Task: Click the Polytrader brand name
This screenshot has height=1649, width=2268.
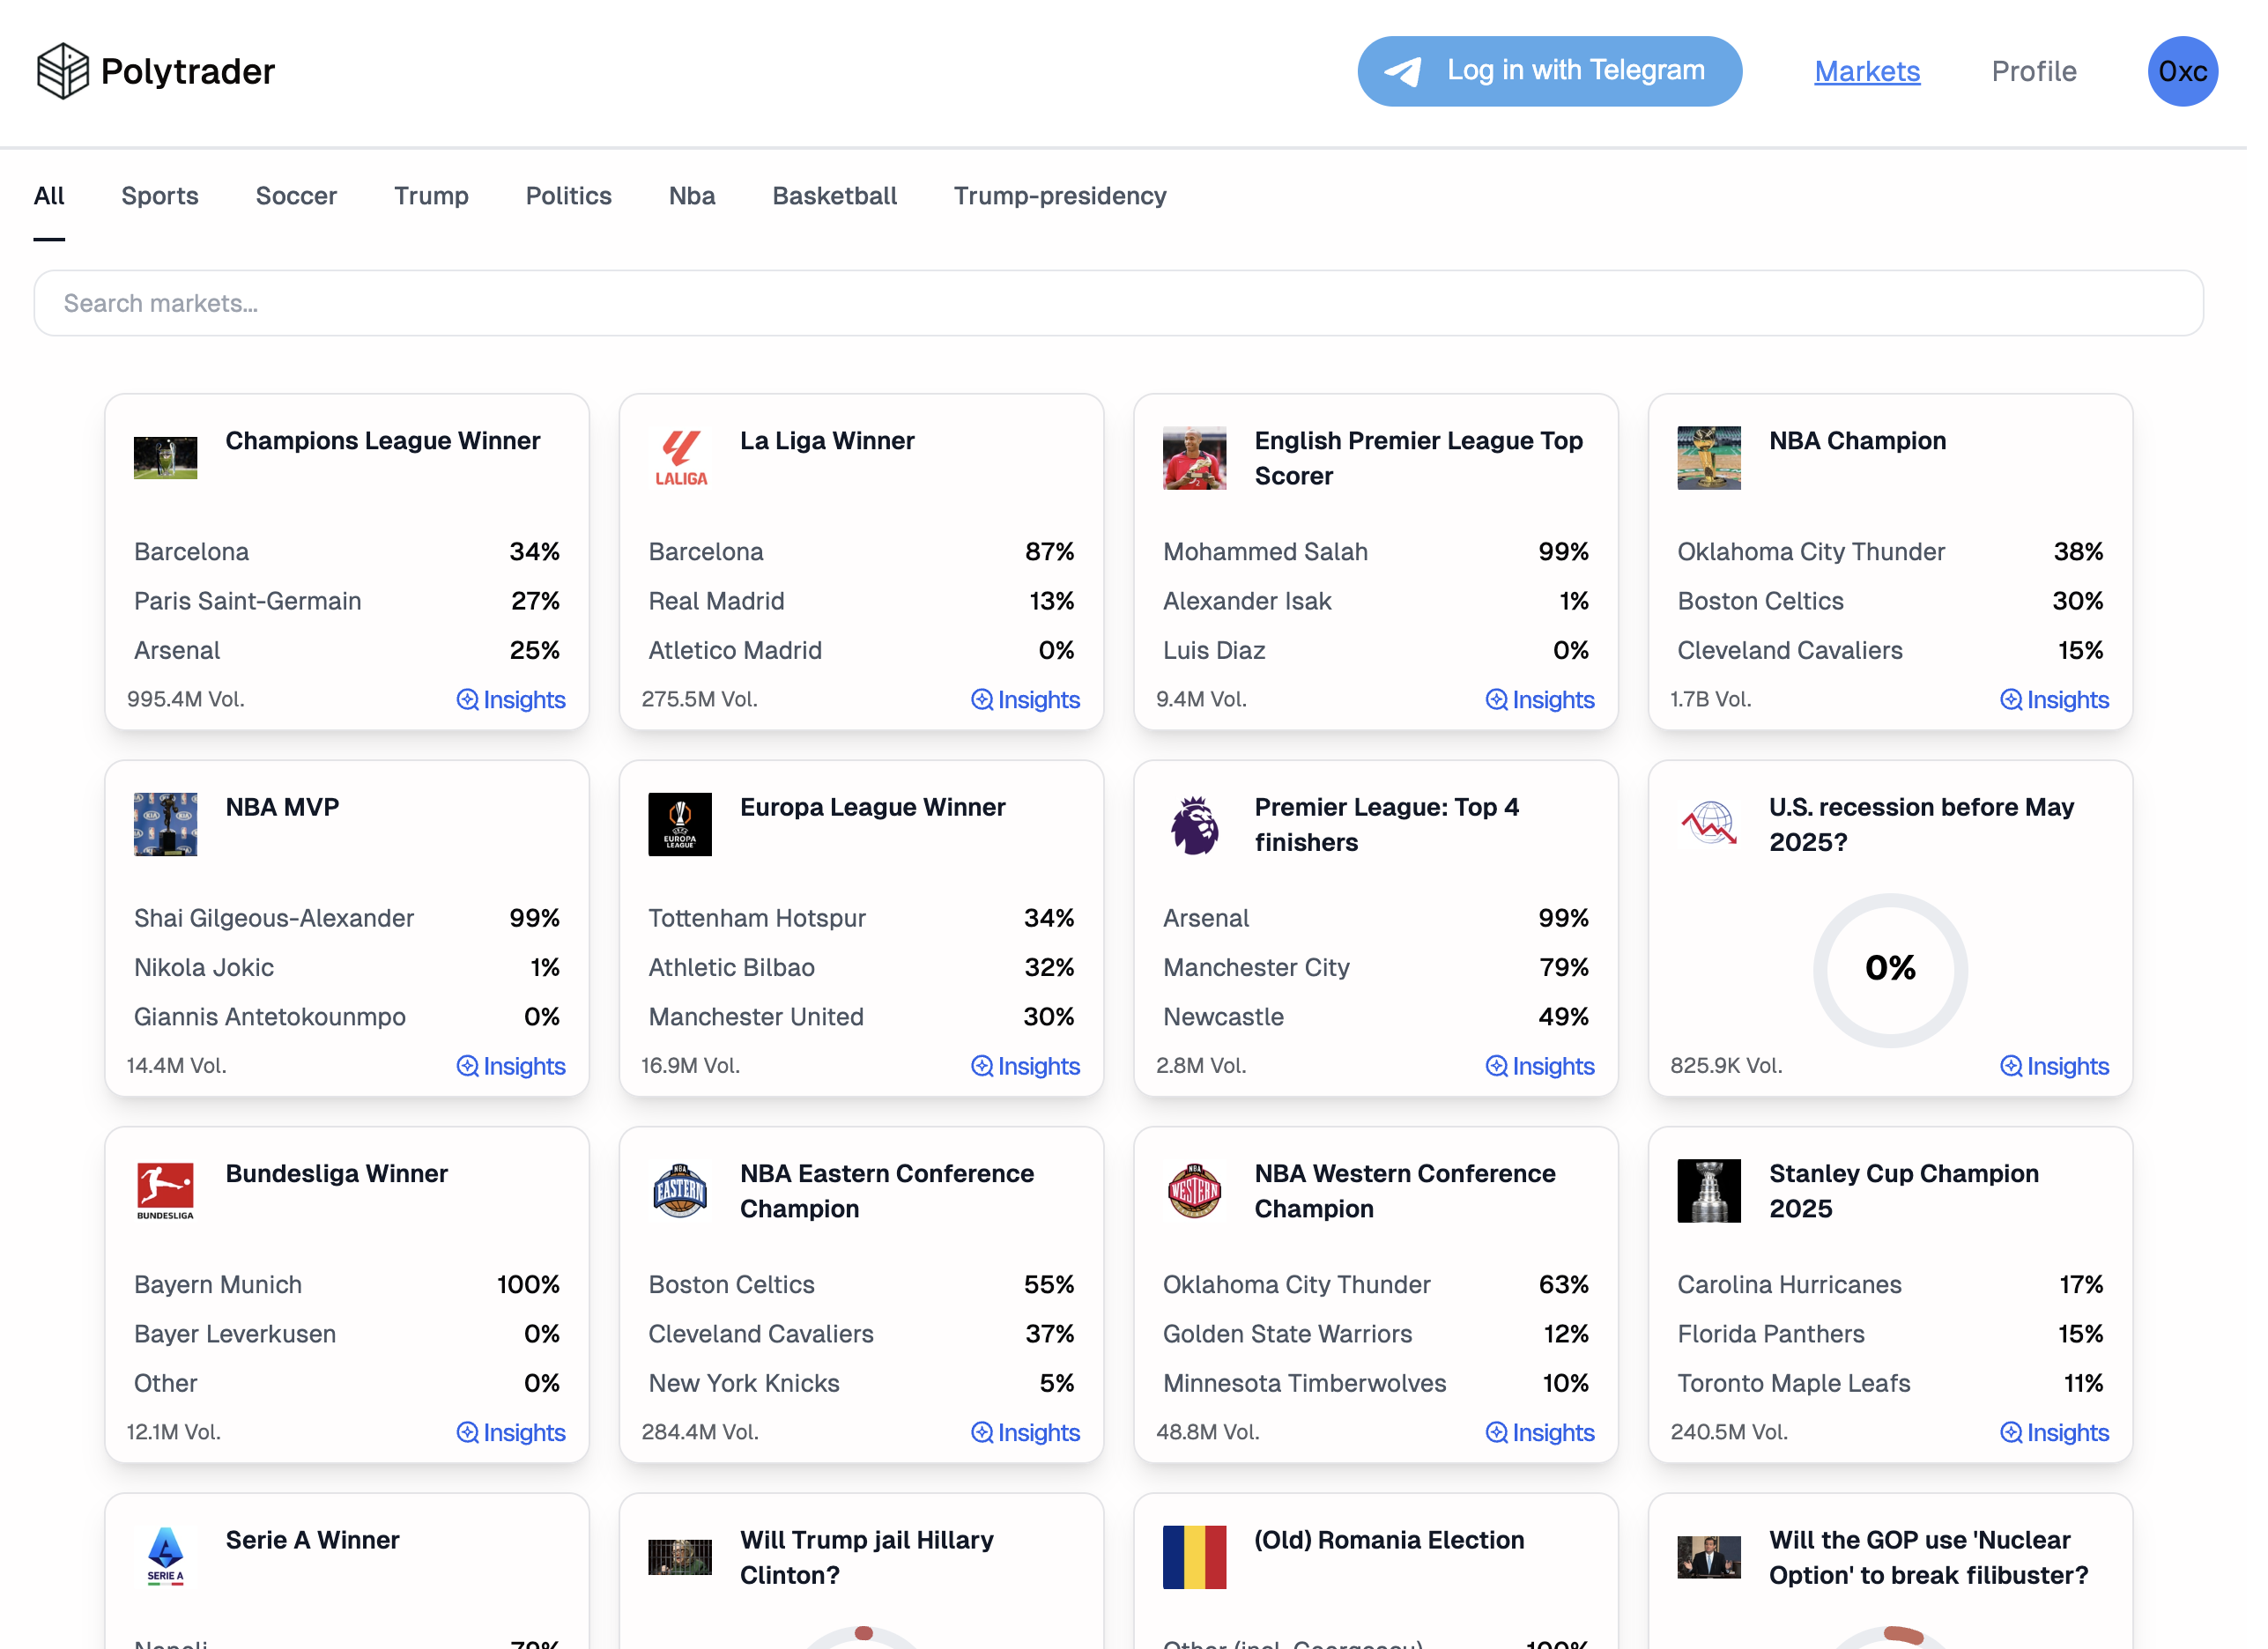Action: click(189, 72)
